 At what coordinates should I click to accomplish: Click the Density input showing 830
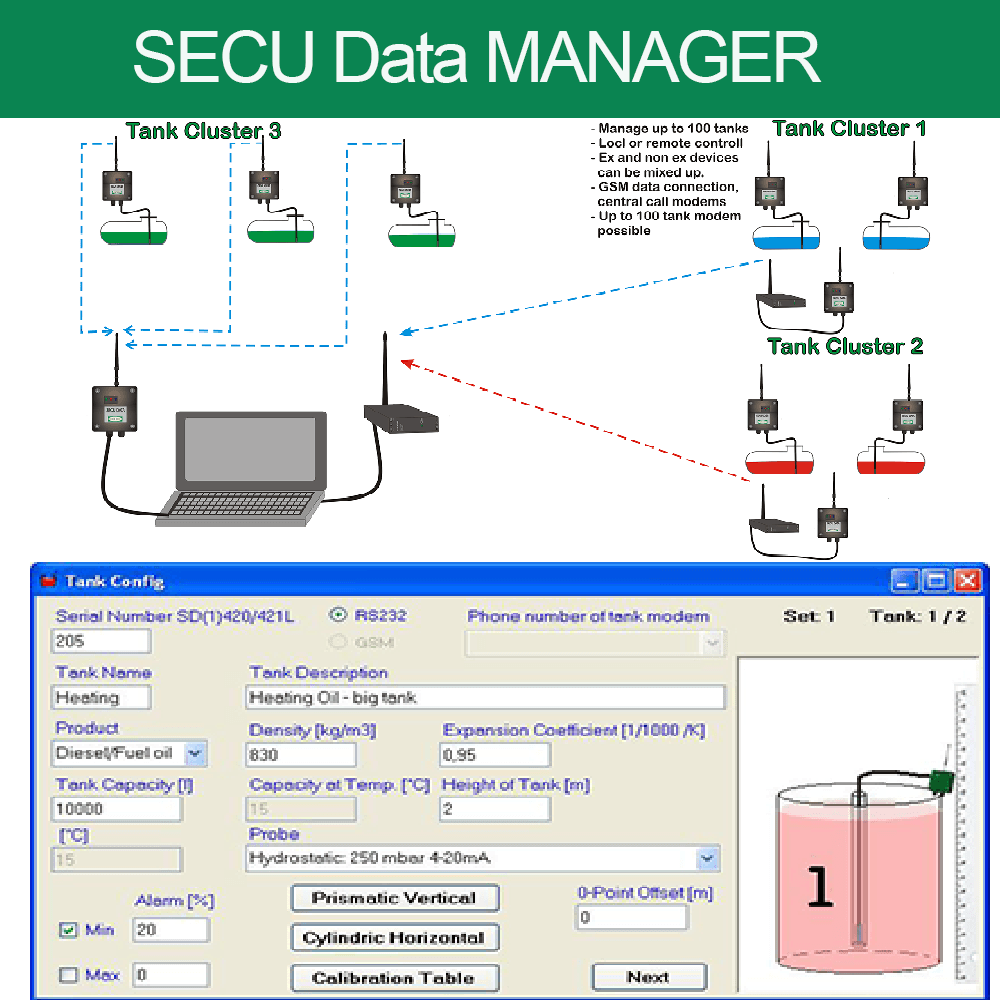click(300, 755)
